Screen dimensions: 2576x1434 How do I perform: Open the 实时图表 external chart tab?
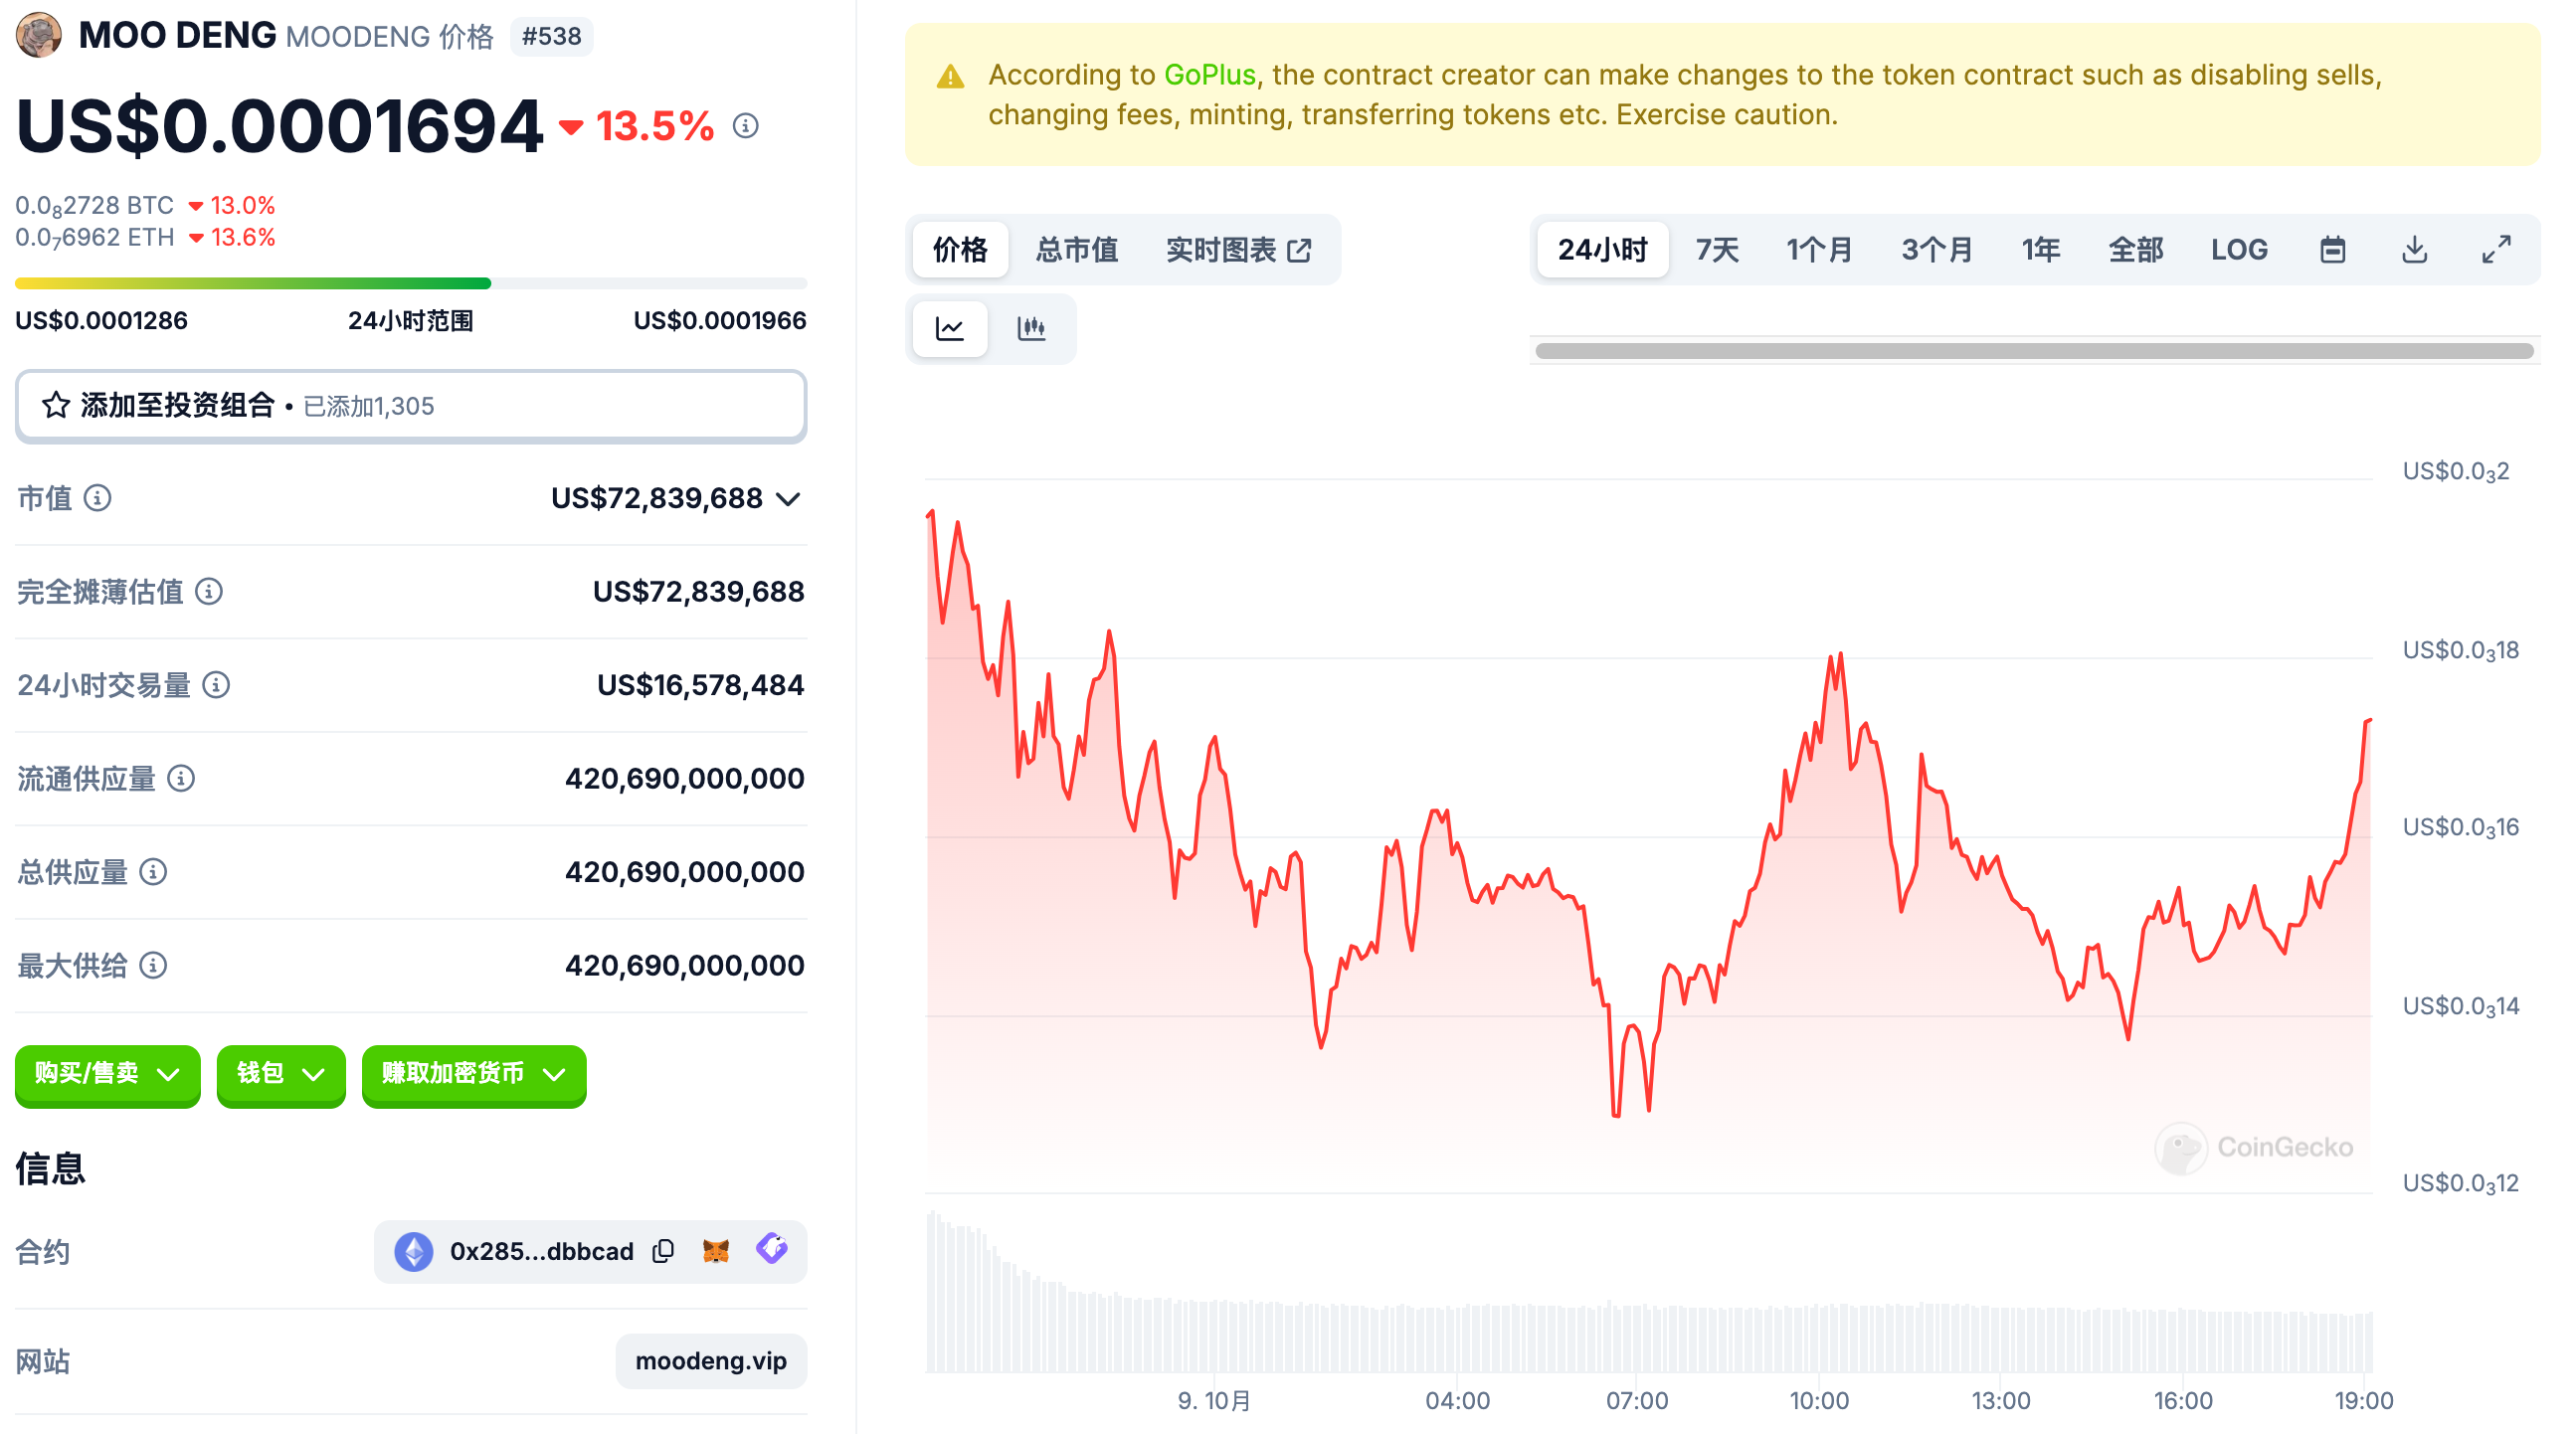click(x=1238, y=249)
